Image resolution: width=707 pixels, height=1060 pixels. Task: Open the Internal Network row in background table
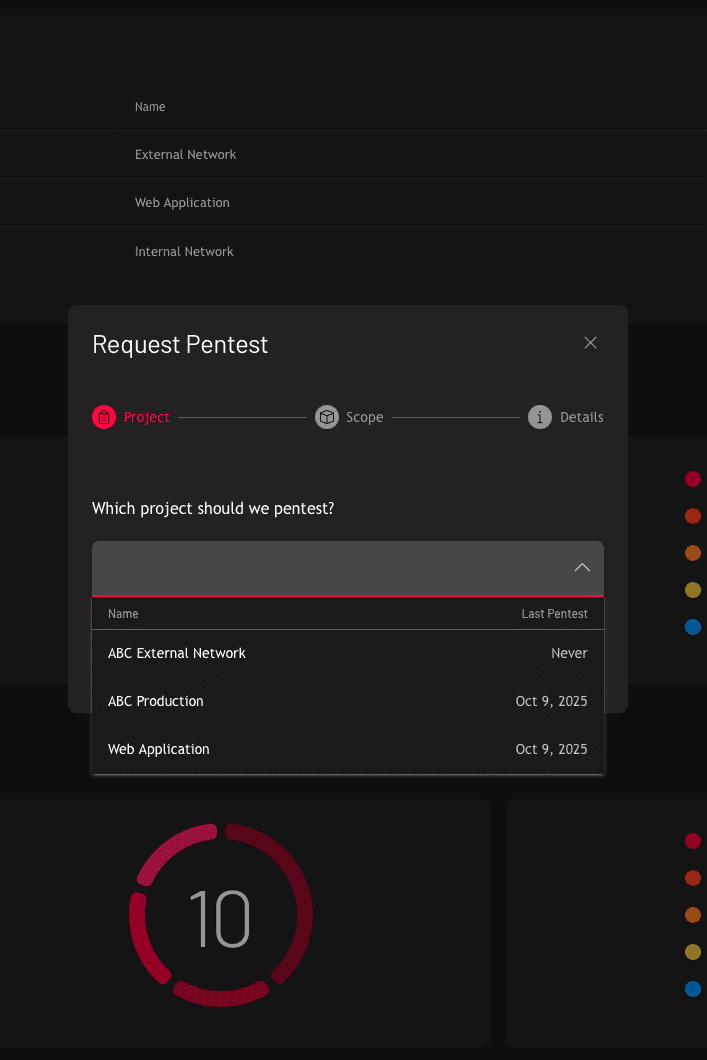coord(184,252)
